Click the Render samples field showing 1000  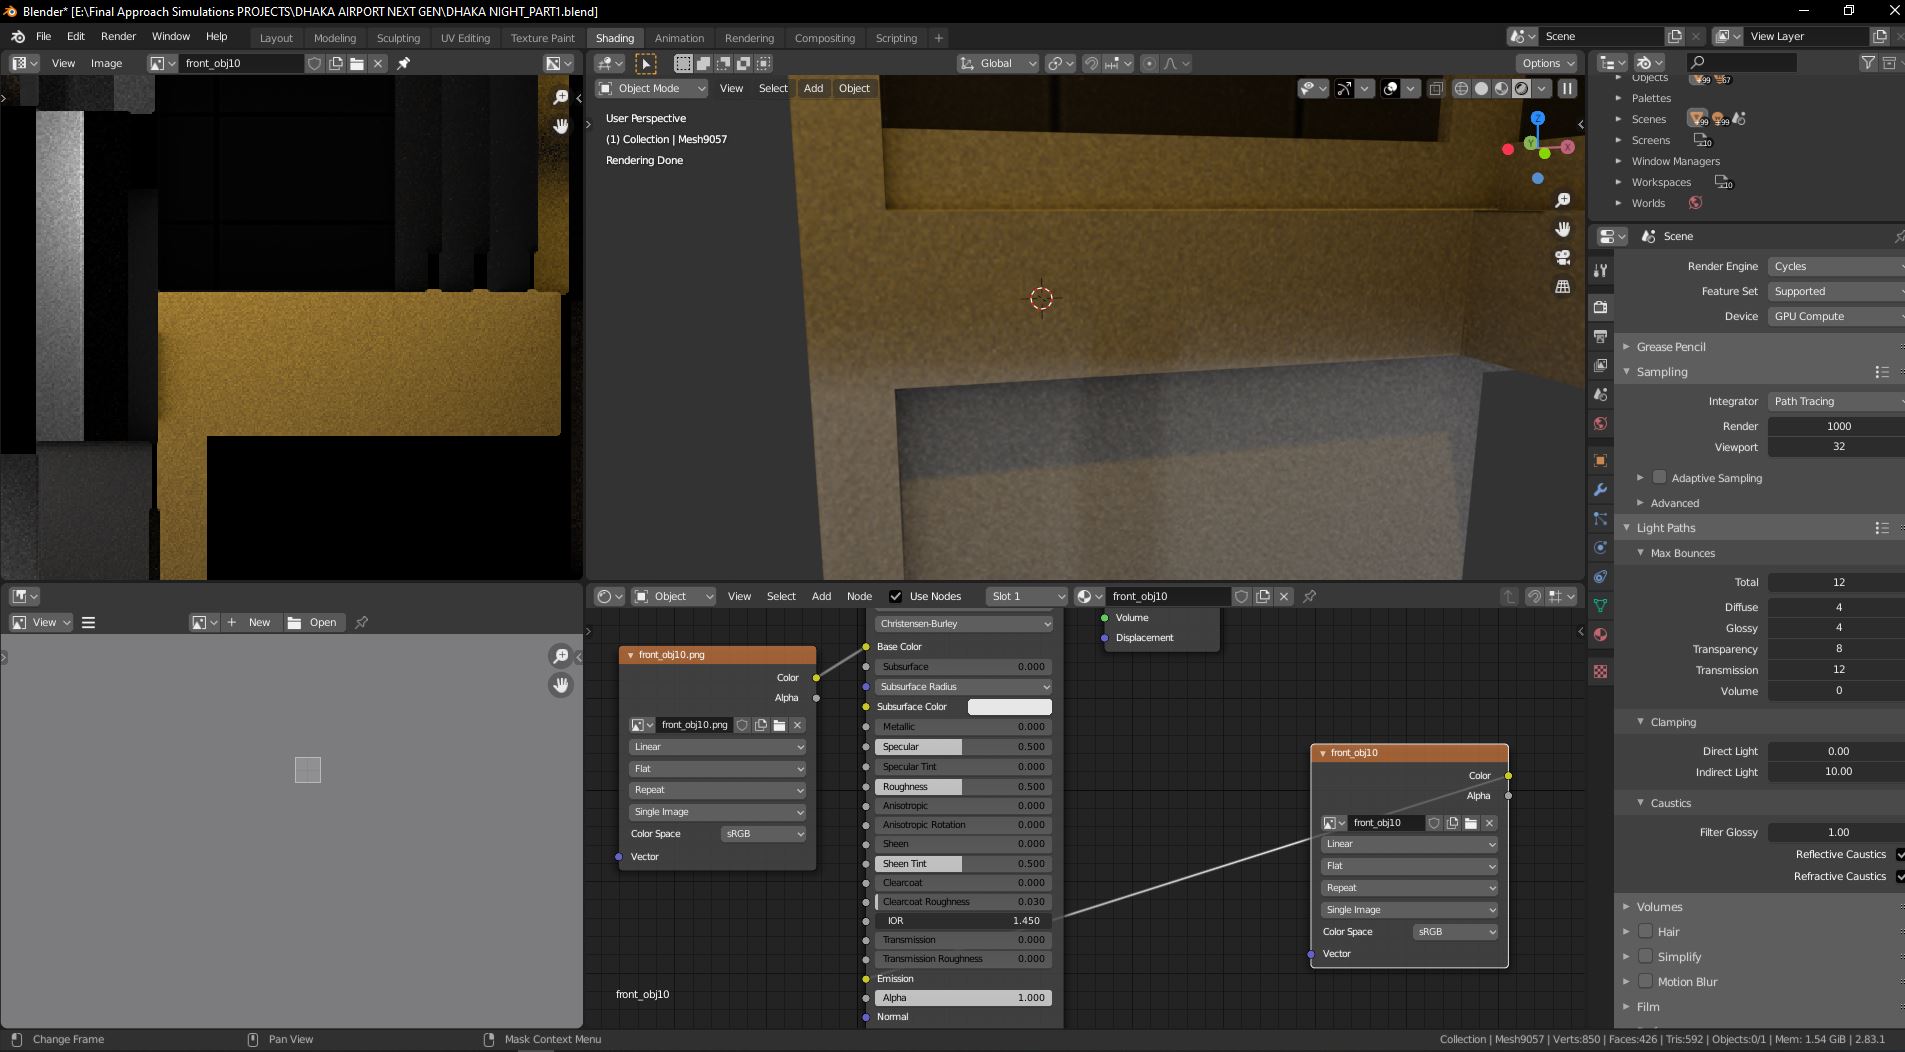pyautogui.click(x=1836, y=426)
